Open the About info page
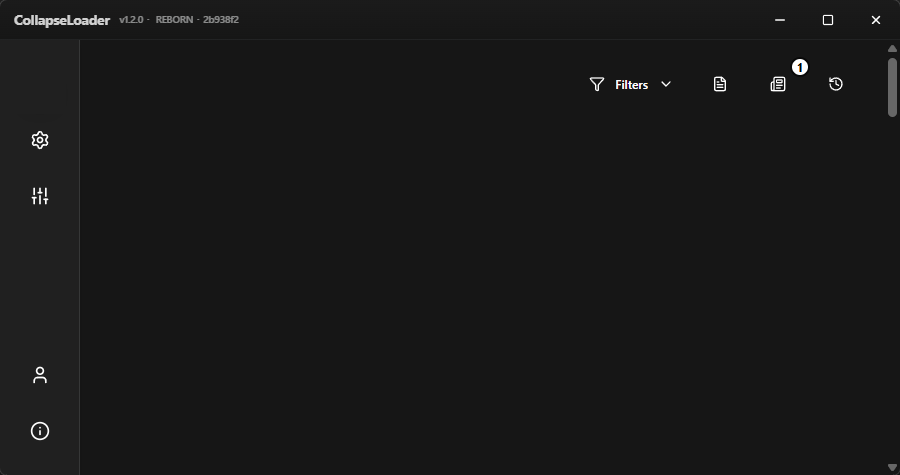The height and width of the screenshot is (475, 900). 40,431
